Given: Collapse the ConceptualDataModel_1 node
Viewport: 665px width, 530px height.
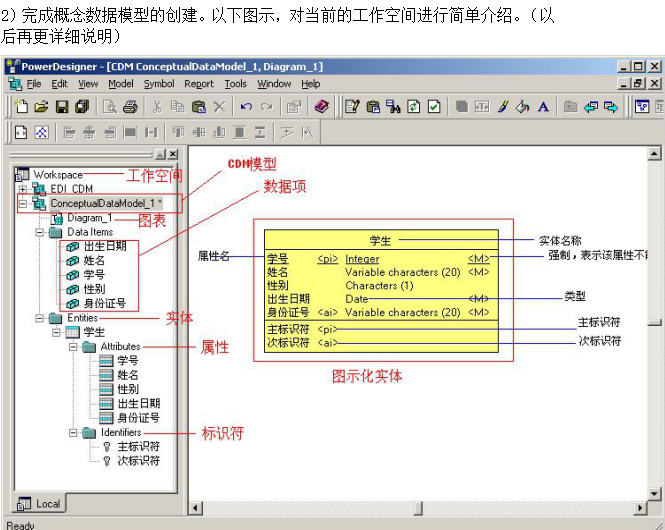Looking at the screenshot, I should pos(23,203).
